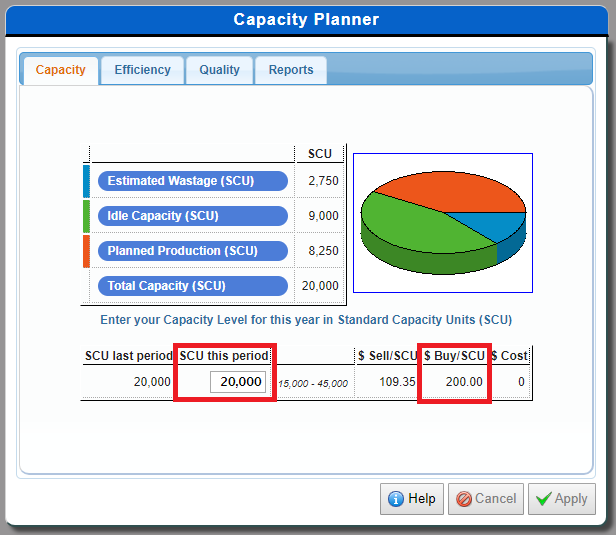Switch to the Capacity tab
This screenshot has height=535, width=616.
[60, 70]
